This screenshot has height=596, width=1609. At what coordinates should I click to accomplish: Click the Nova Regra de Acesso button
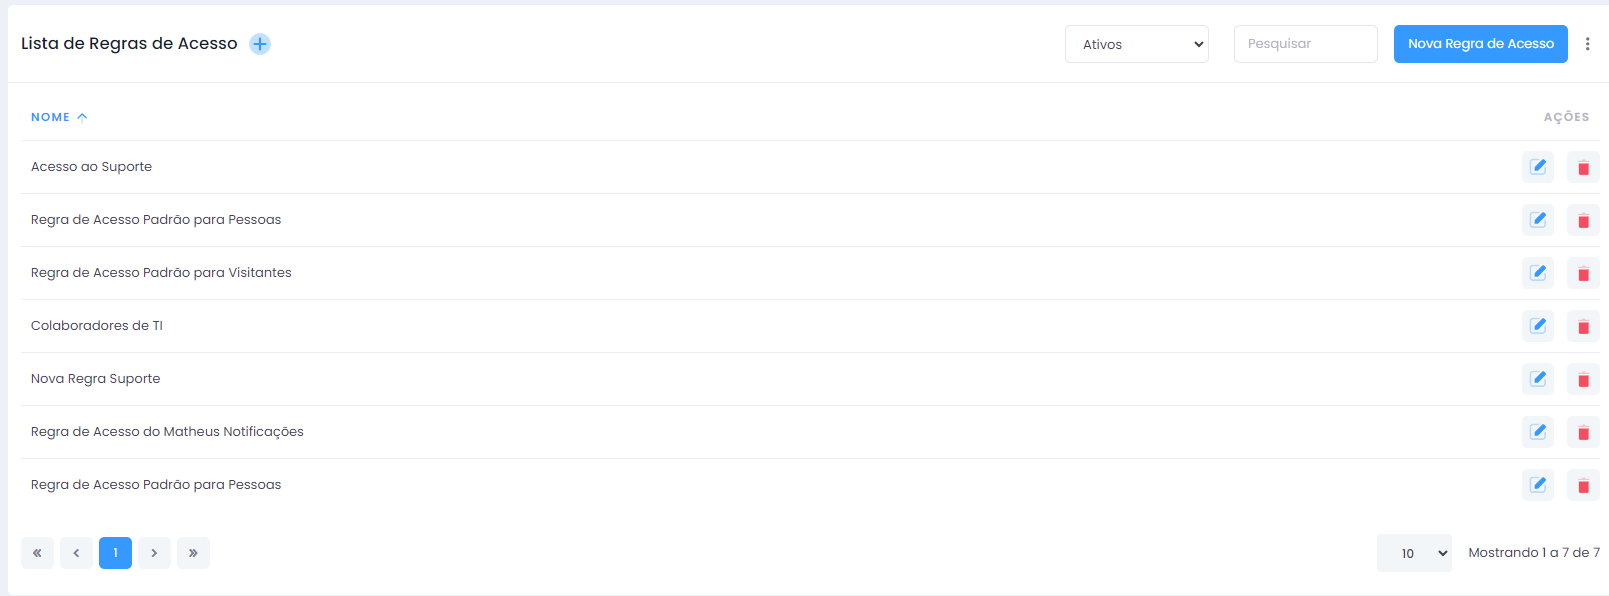1480,44
